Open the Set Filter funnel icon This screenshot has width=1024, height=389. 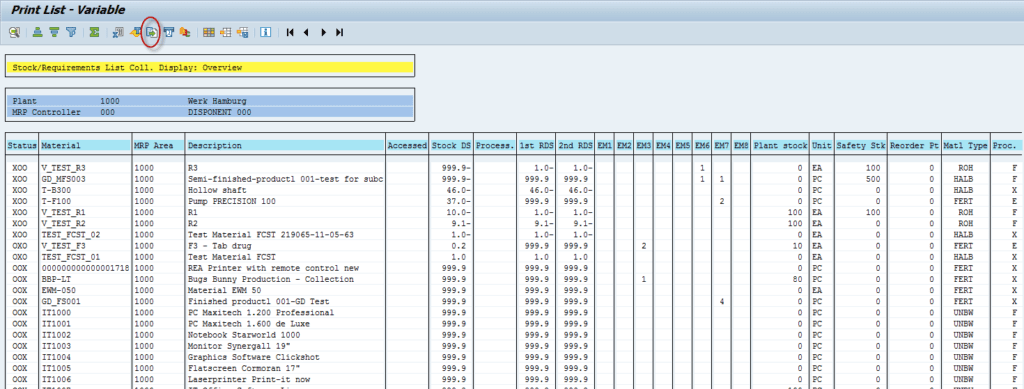pyautogui.click(x=71, y=32)
